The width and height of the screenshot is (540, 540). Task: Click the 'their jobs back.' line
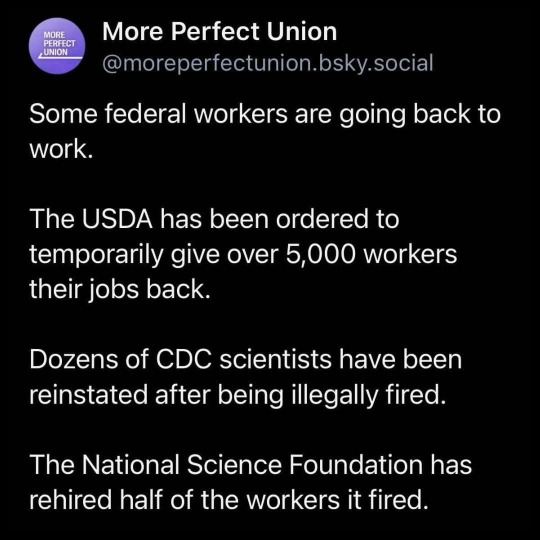pyautogui.click(x=120, y=290)
